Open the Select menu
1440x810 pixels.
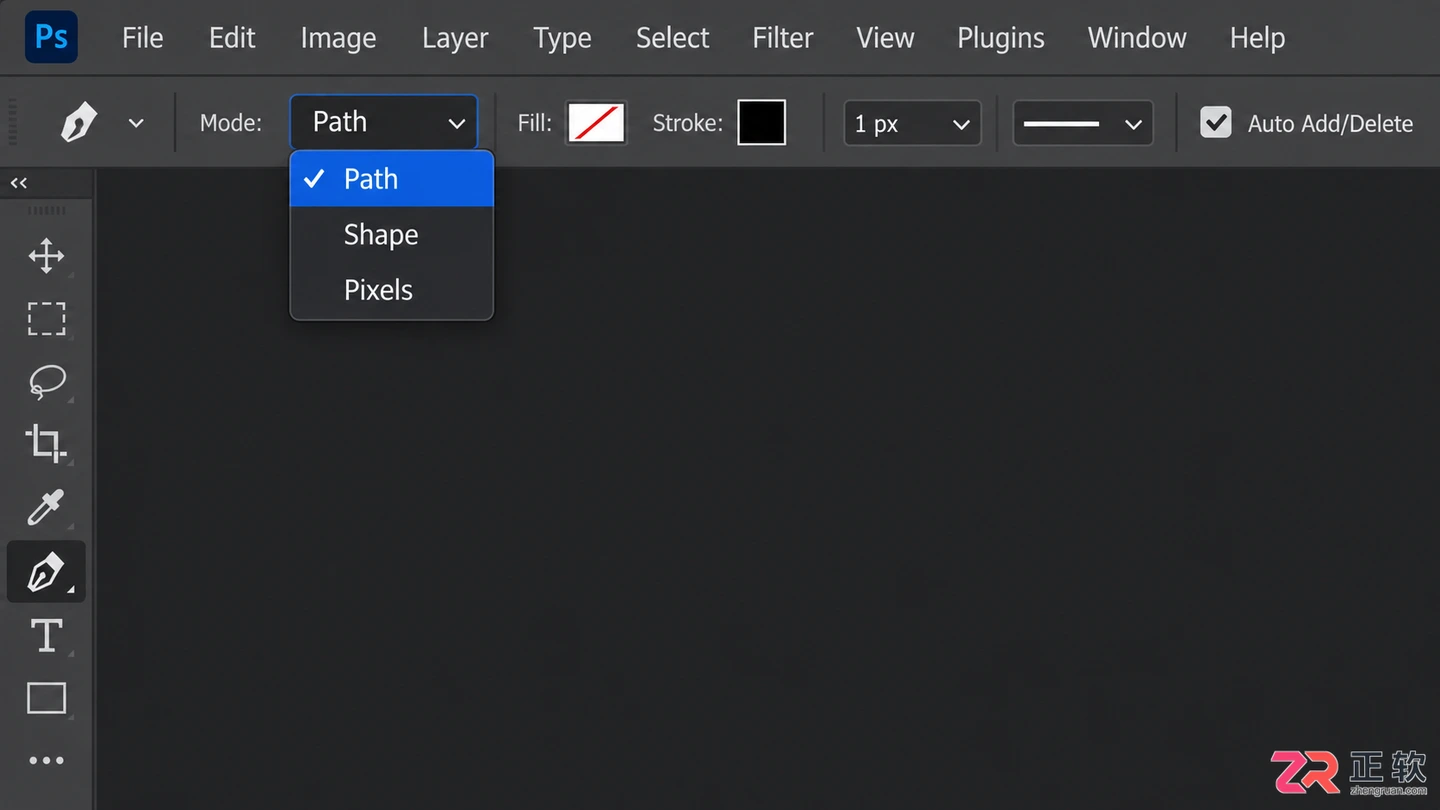click(672, 38)
